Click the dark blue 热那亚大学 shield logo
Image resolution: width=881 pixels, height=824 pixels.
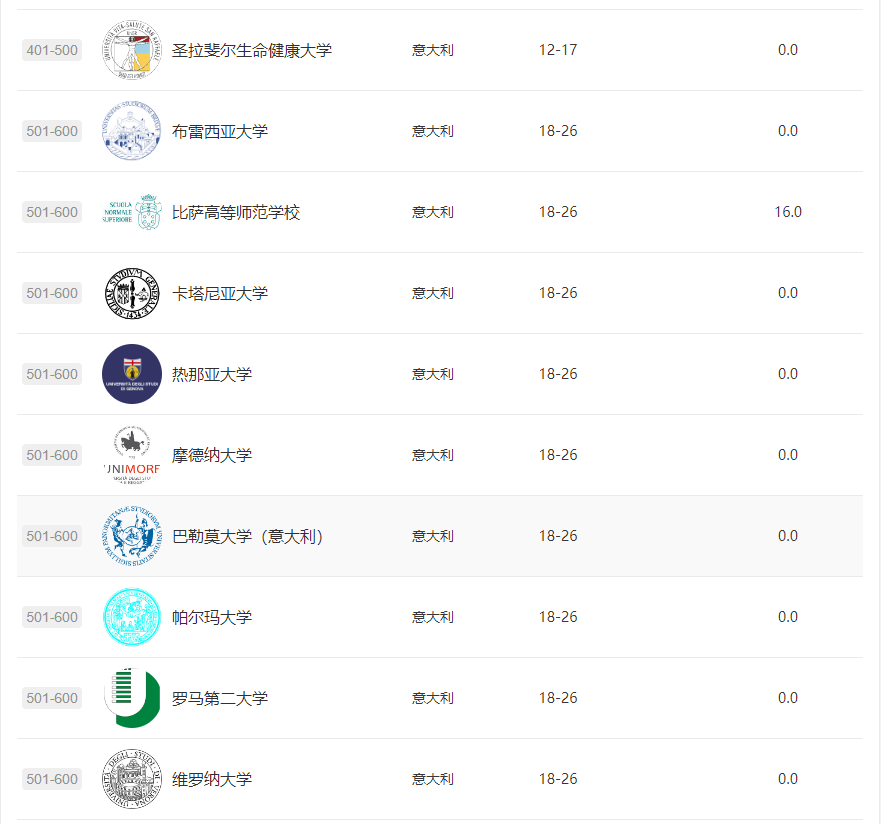[131, 373]
